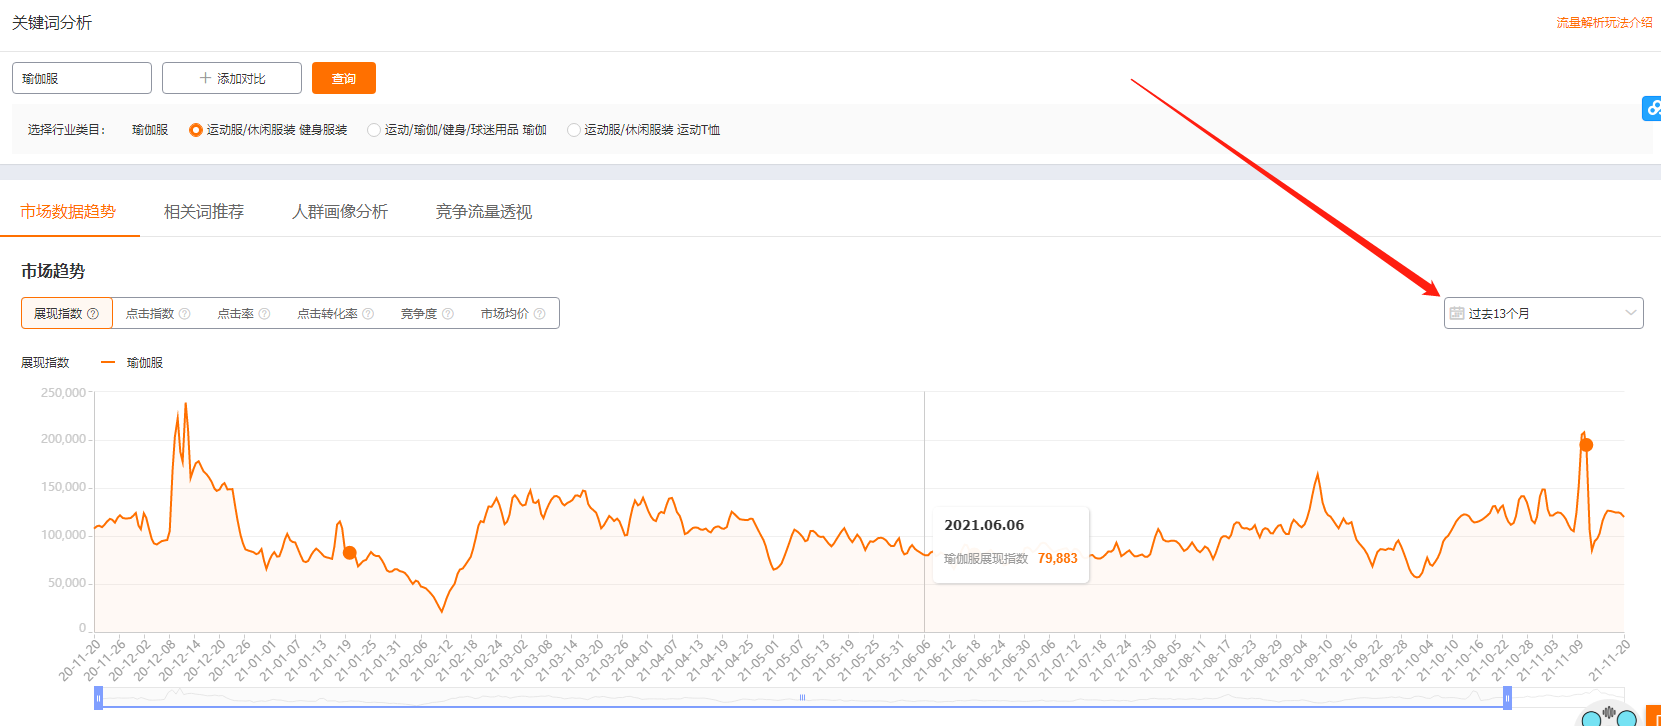The height and width of the screenshot is (726, 1661).
Task: Click help icon next to 点击率
Action: 264,314
